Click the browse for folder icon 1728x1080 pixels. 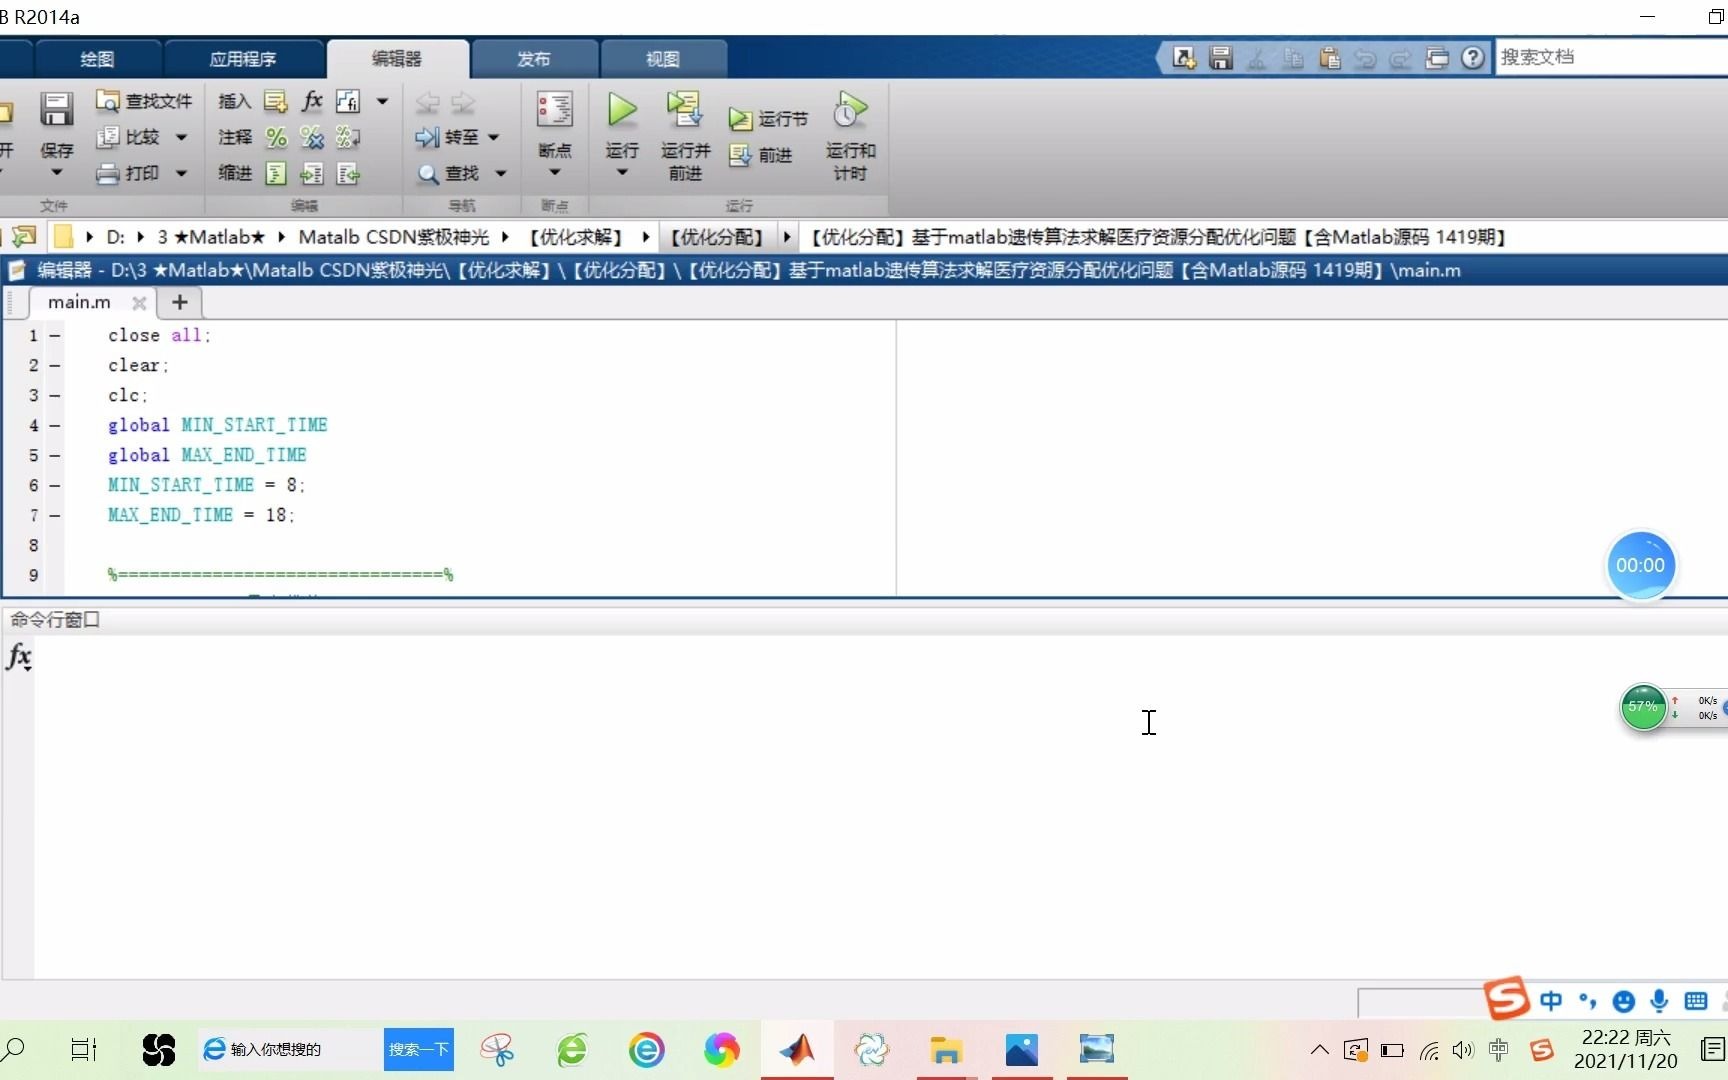(24, 237)
